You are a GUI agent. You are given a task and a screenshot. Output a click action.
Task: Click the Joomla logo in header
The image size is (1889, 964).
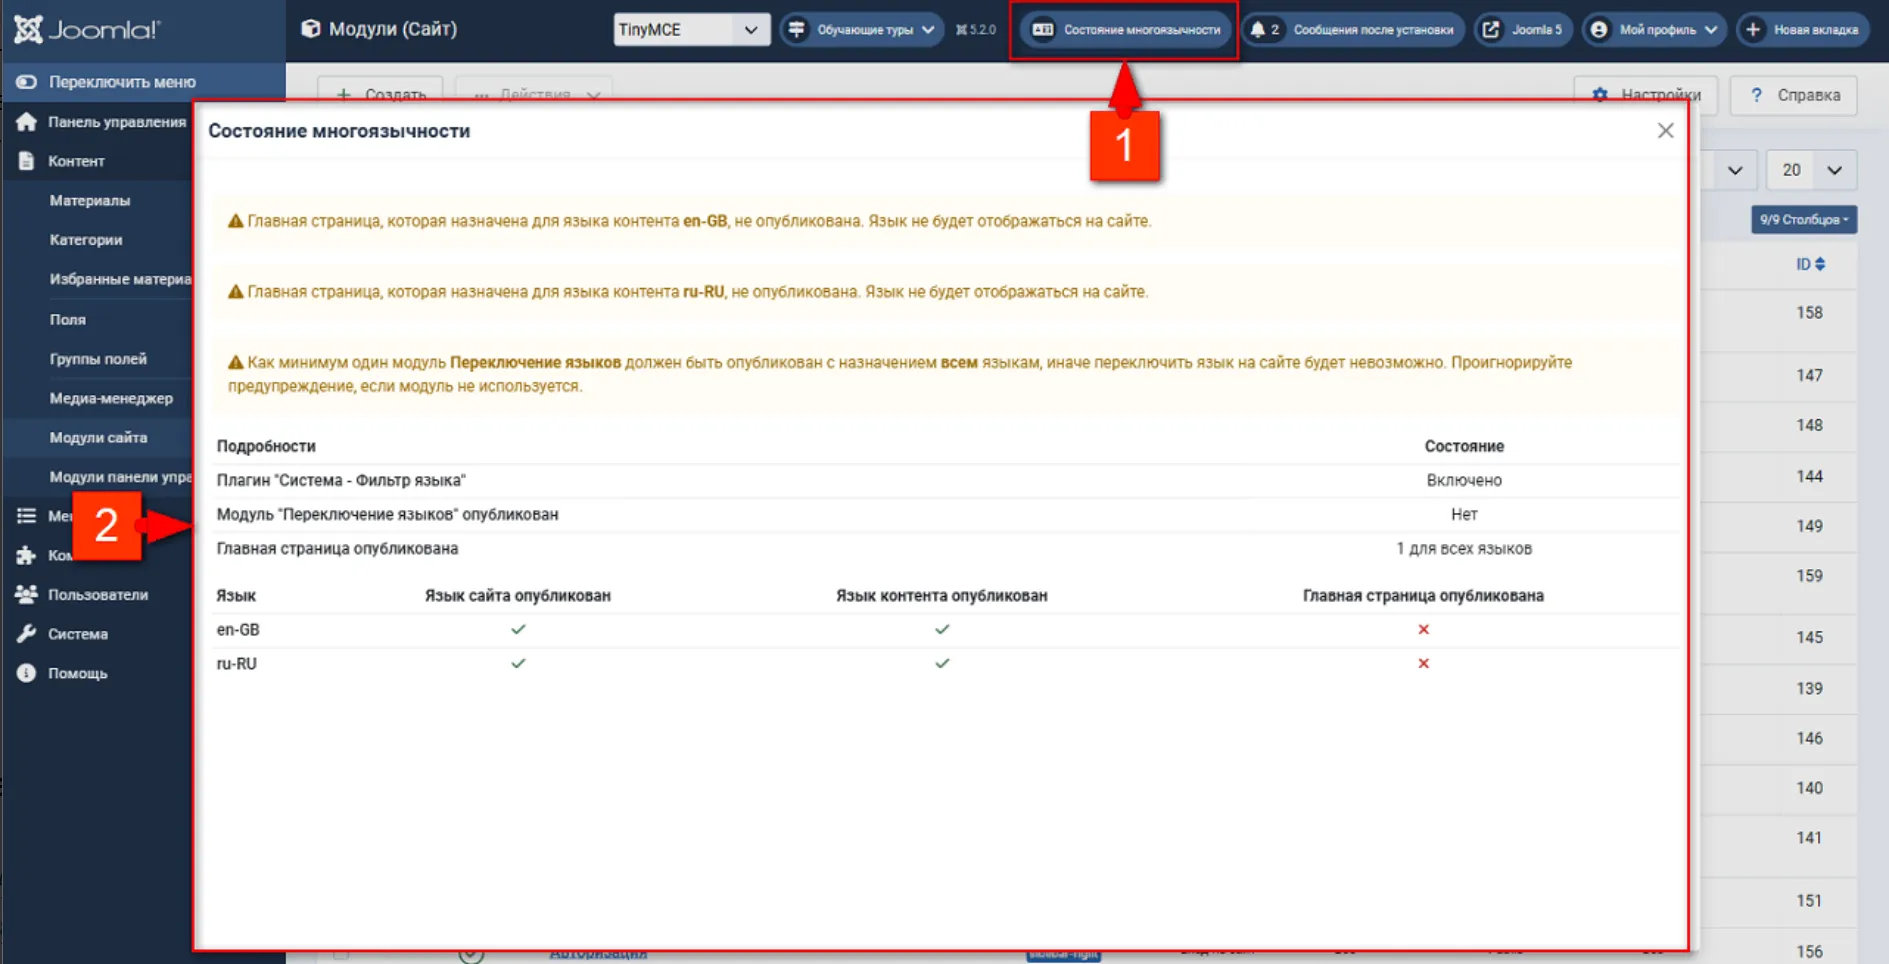click(x=87, y=30)
